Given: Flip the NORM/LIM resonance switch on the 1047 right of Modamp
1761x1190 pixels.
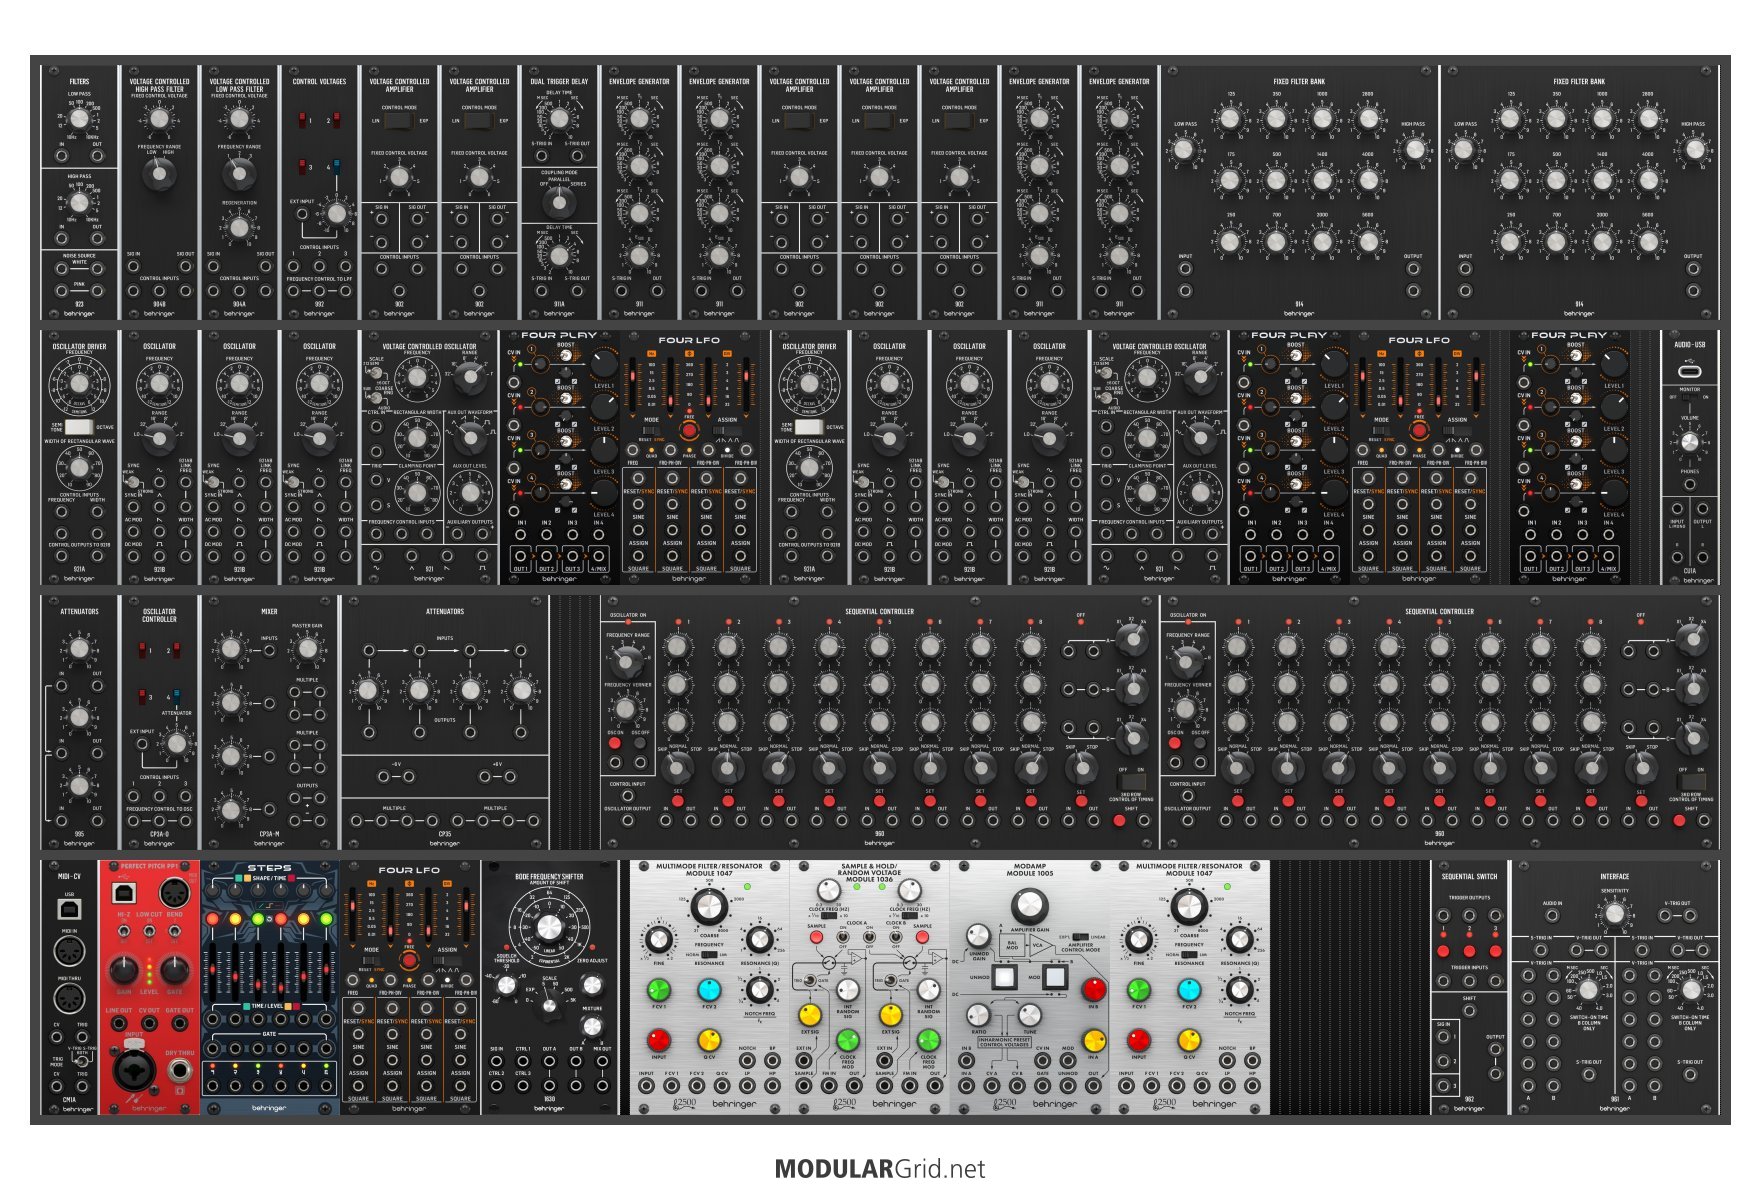Looking at the screenshot, I should (x=1189, y=955).
